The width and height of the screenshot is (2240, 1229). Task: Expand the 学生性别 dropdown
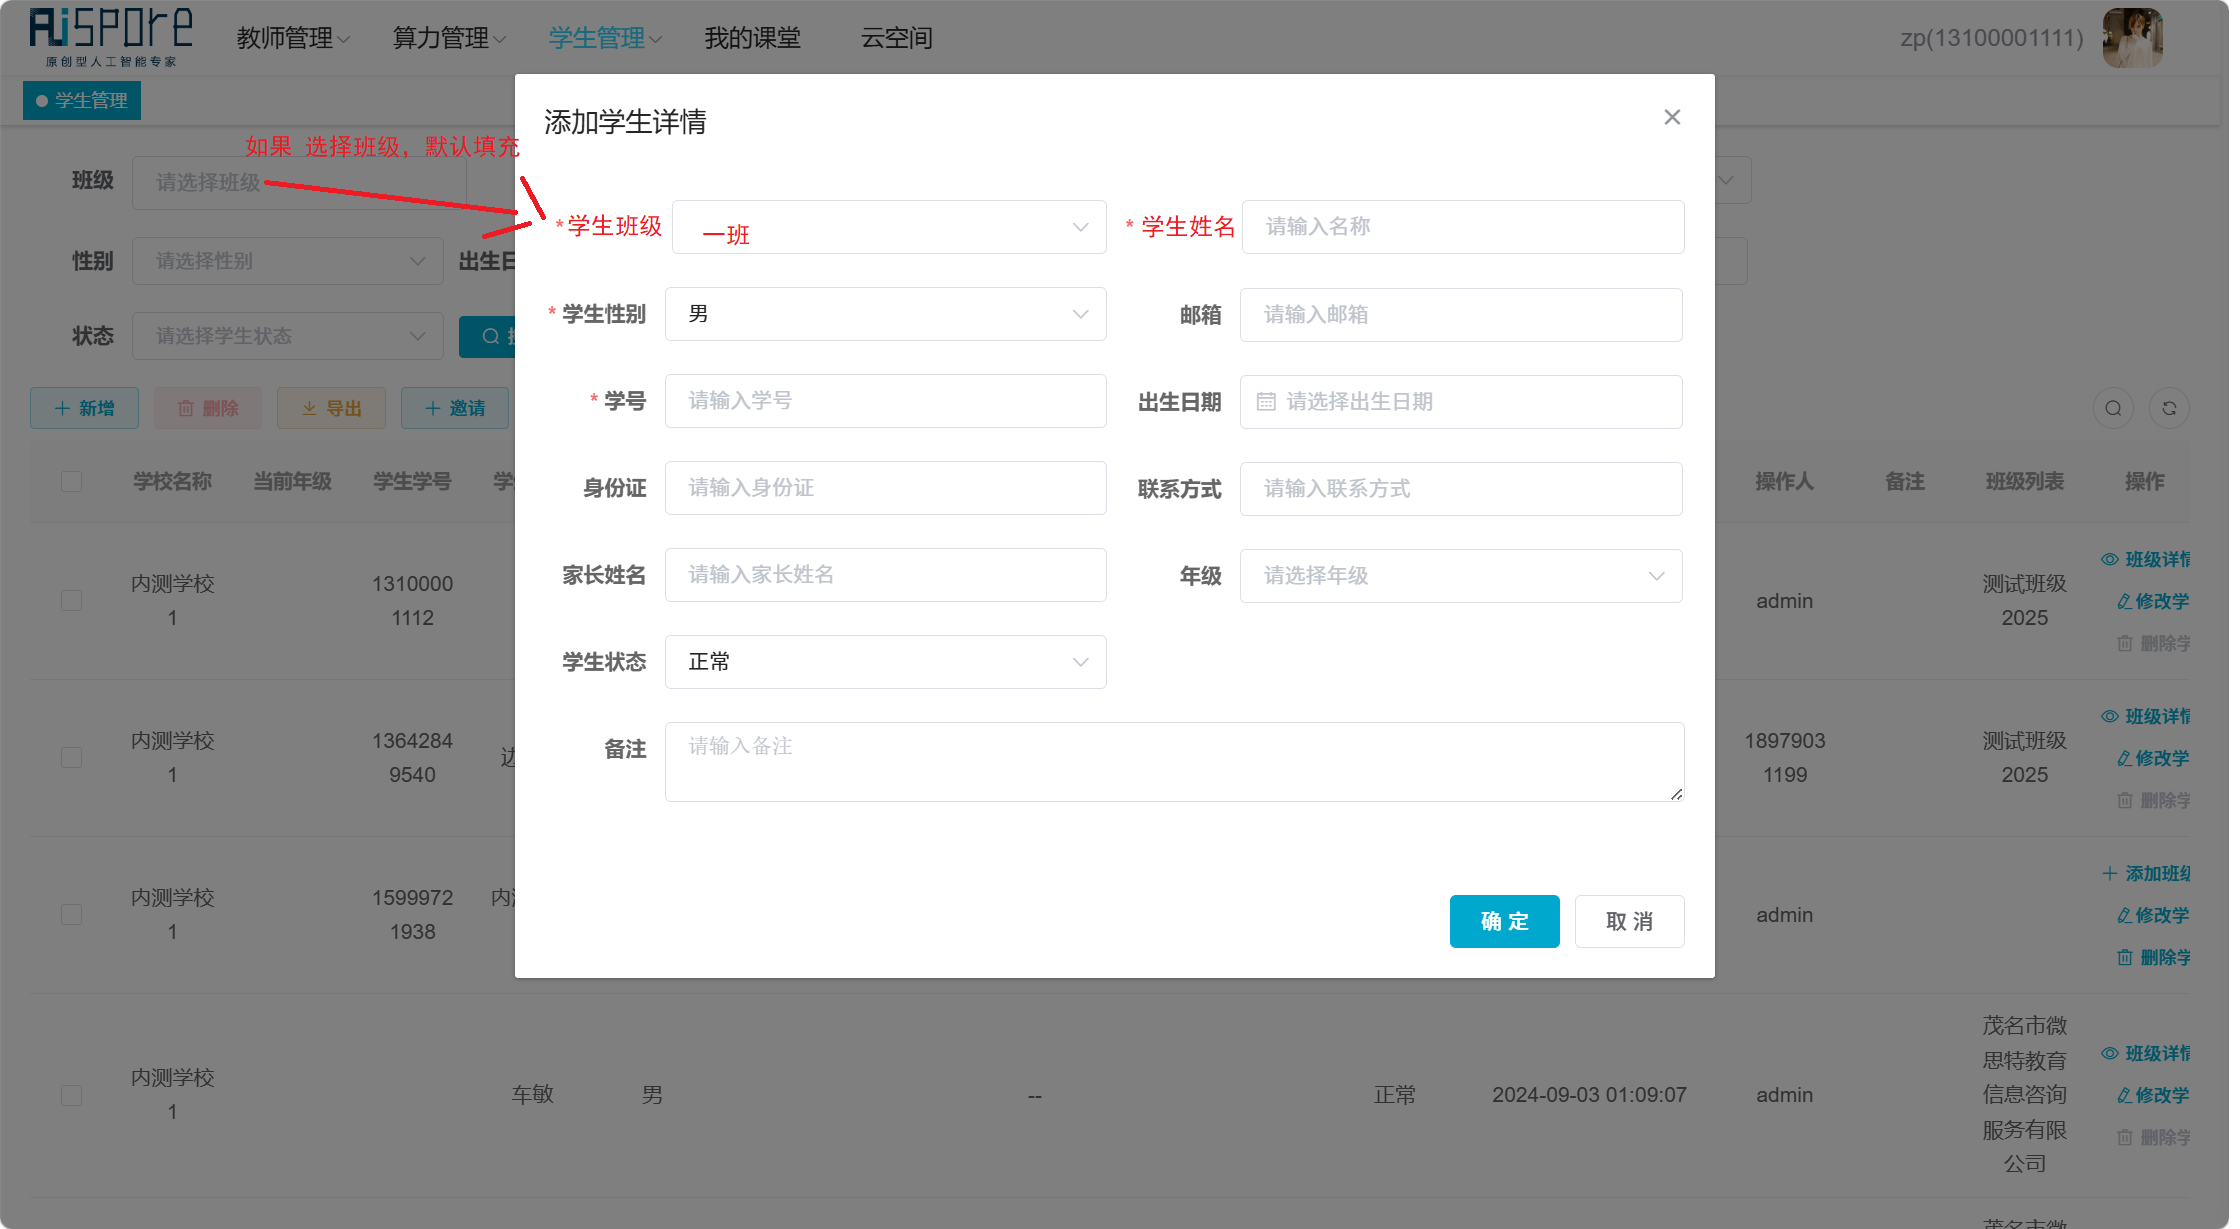pos(885,314)
